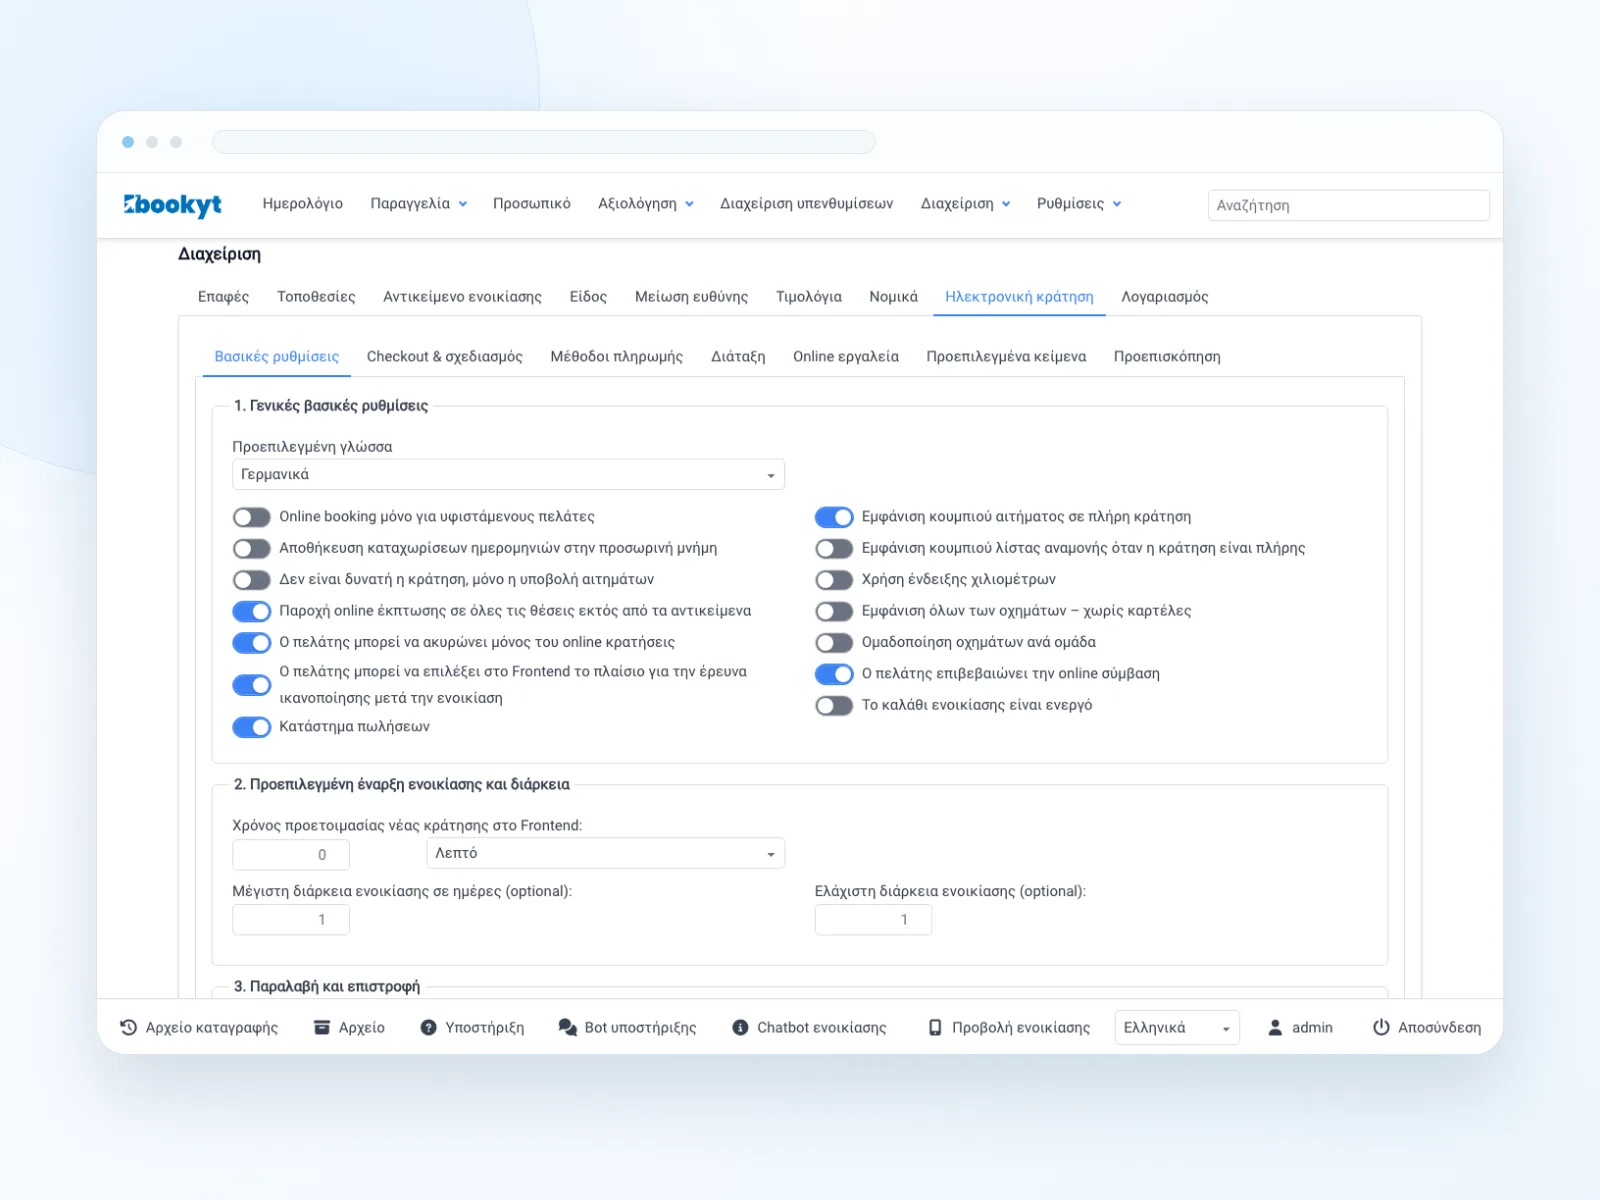Select the Τιμολόγια tab
Image resolution: width=1600 pixels, height=1200 pixels.
[808, 297]
